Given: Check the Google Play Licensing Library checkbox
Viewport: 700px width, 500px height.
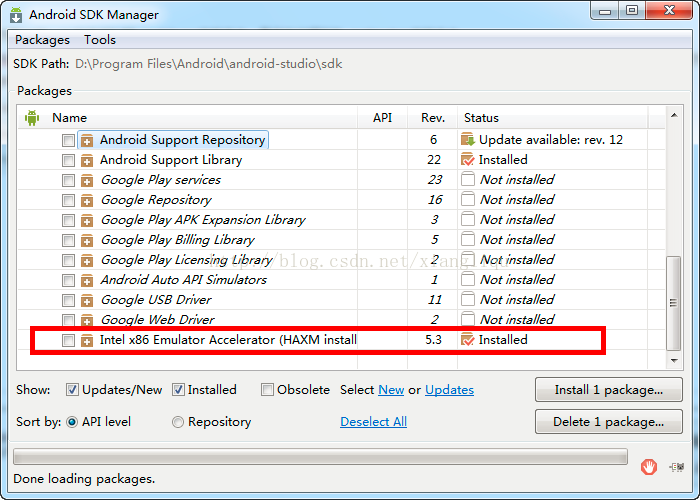Looking at the screenshot, I should click(68, 261).
